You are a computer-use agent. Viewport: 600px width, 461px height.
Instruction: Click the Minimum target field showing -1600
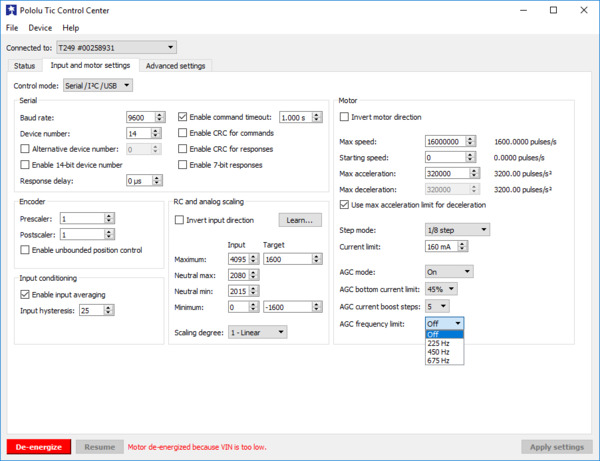tap(287, 307)
